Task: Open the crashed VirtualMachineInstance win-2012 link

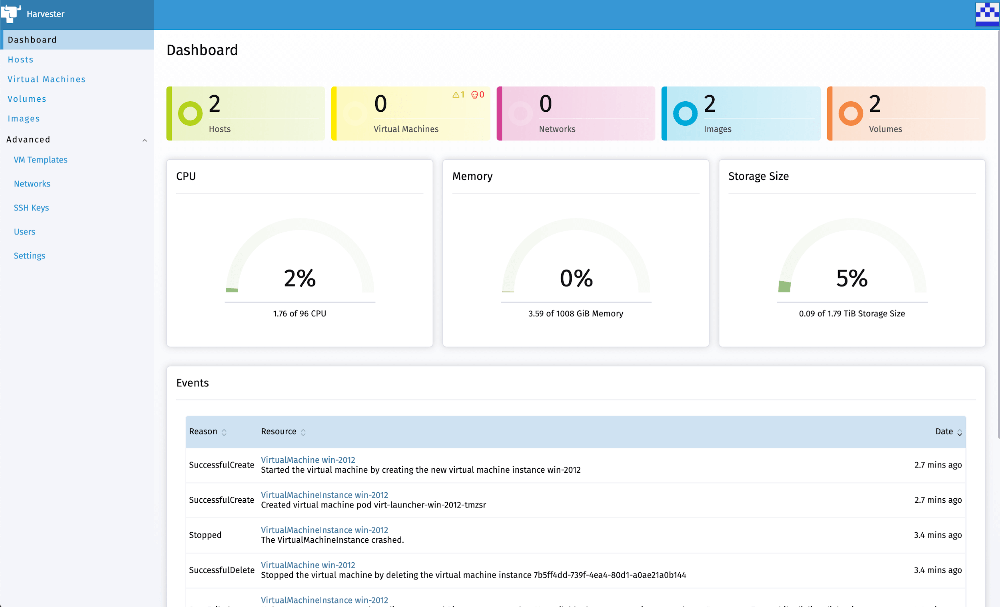Action: [x=324, y=530]
